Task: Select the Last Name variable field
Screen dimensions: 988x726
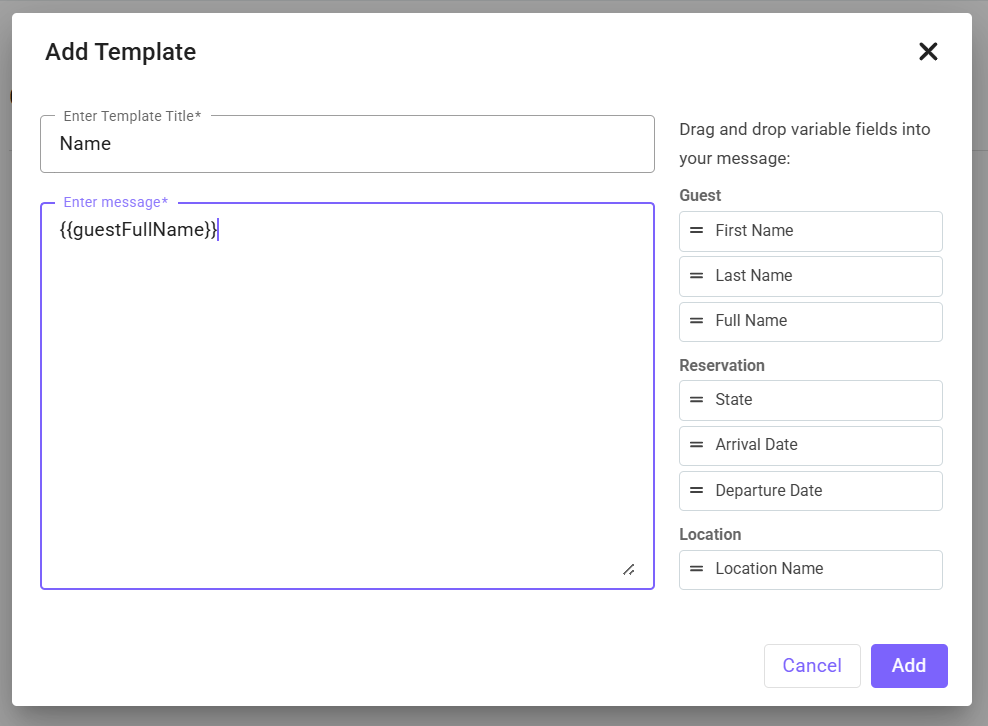Action: pos(811,276)
